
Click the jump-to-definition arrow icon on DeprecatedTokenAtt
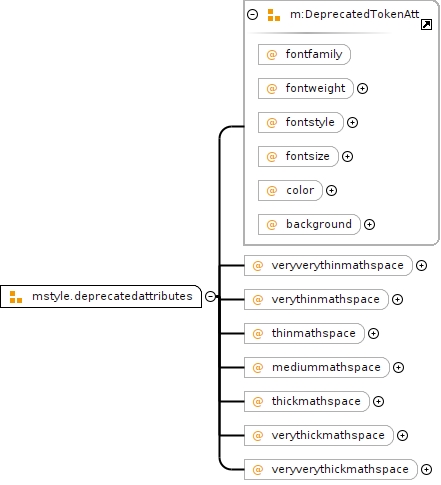426,25
